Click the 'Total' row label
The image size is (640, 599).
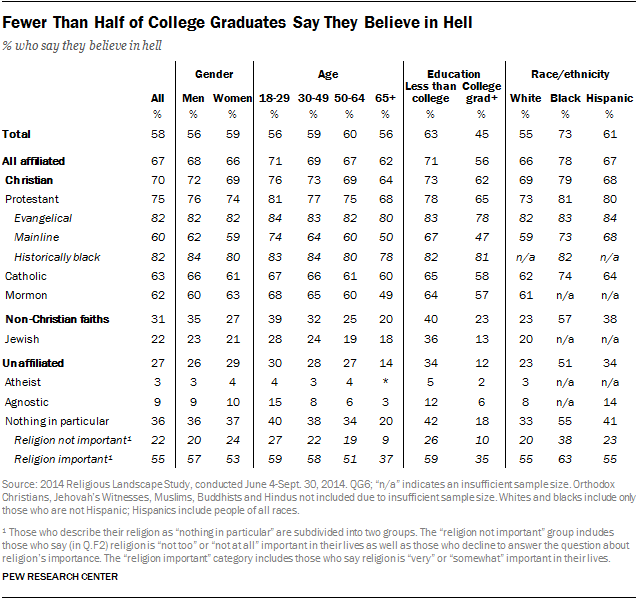[16, 132]
